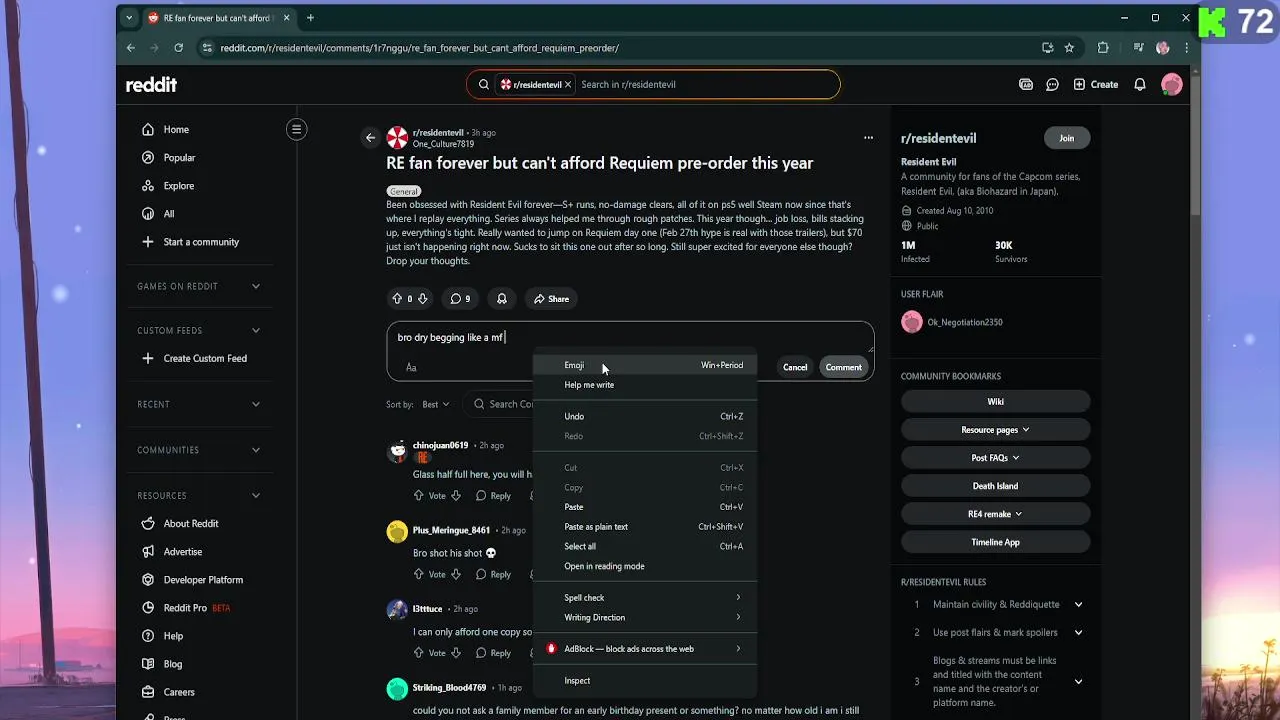Cancel the comment
Image resolution: width=1280 pixels, height=720 pixels.
pos(795,367)
